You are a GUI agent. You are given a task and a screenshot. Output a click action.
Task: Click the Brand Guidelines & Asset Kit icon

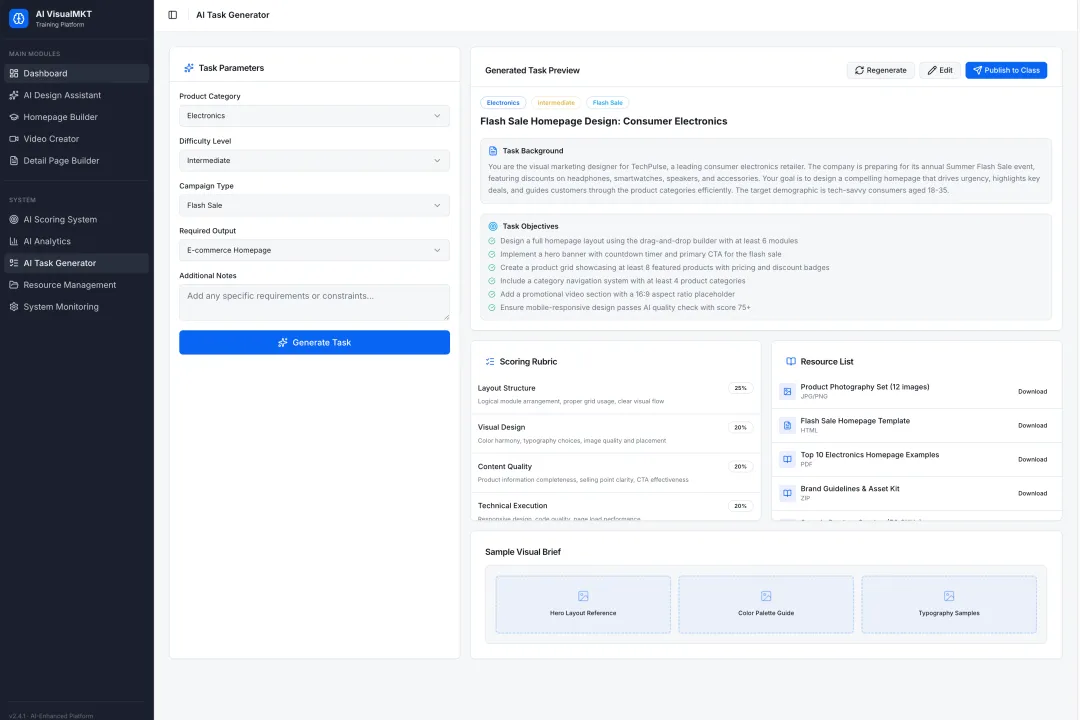pos(787,493)
